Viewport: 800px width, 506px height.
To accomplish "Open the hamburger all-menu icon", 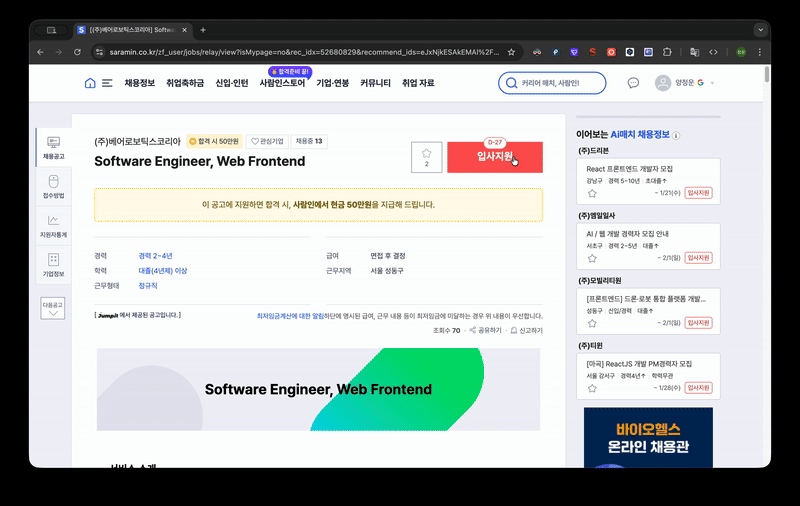I will (107, 83).
